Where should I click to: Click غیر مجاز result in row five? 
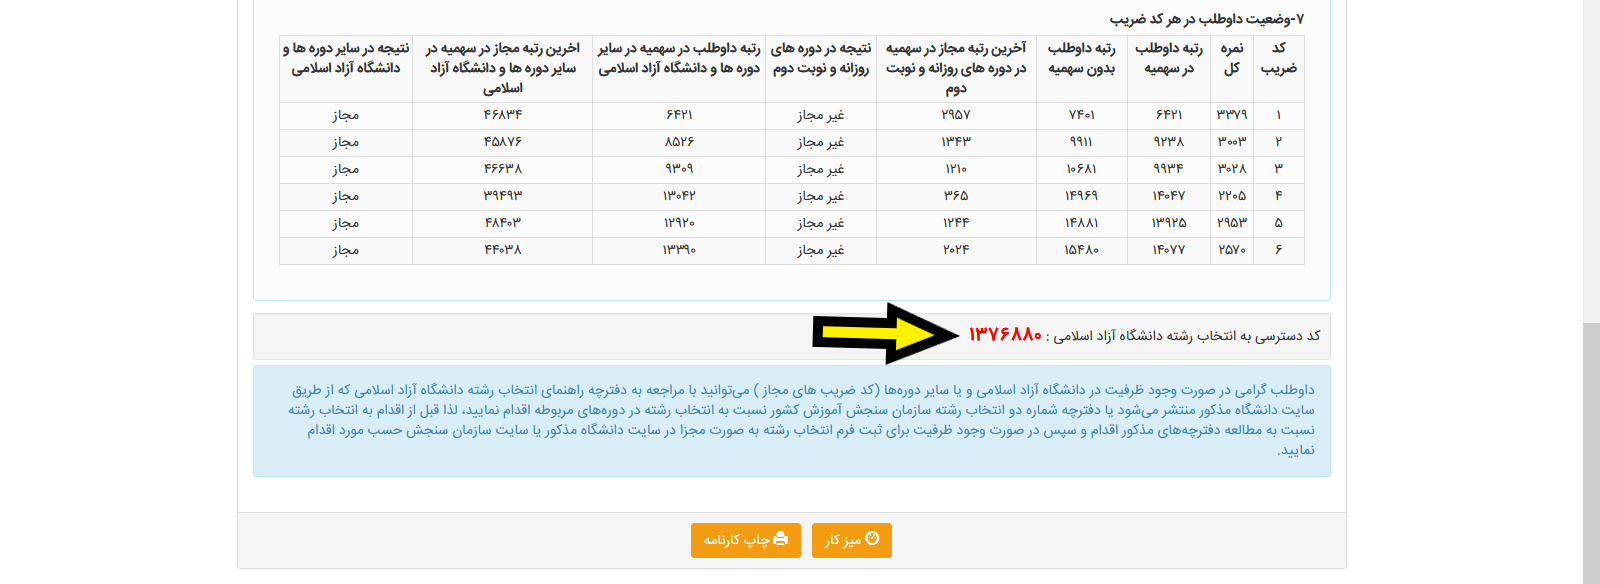click(x=820, y=223)
